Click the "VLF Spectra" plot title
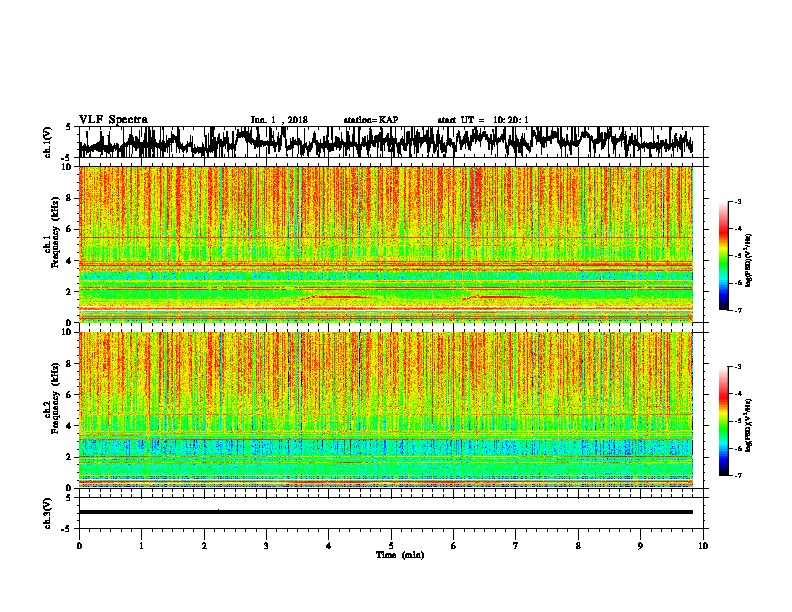 113,120
